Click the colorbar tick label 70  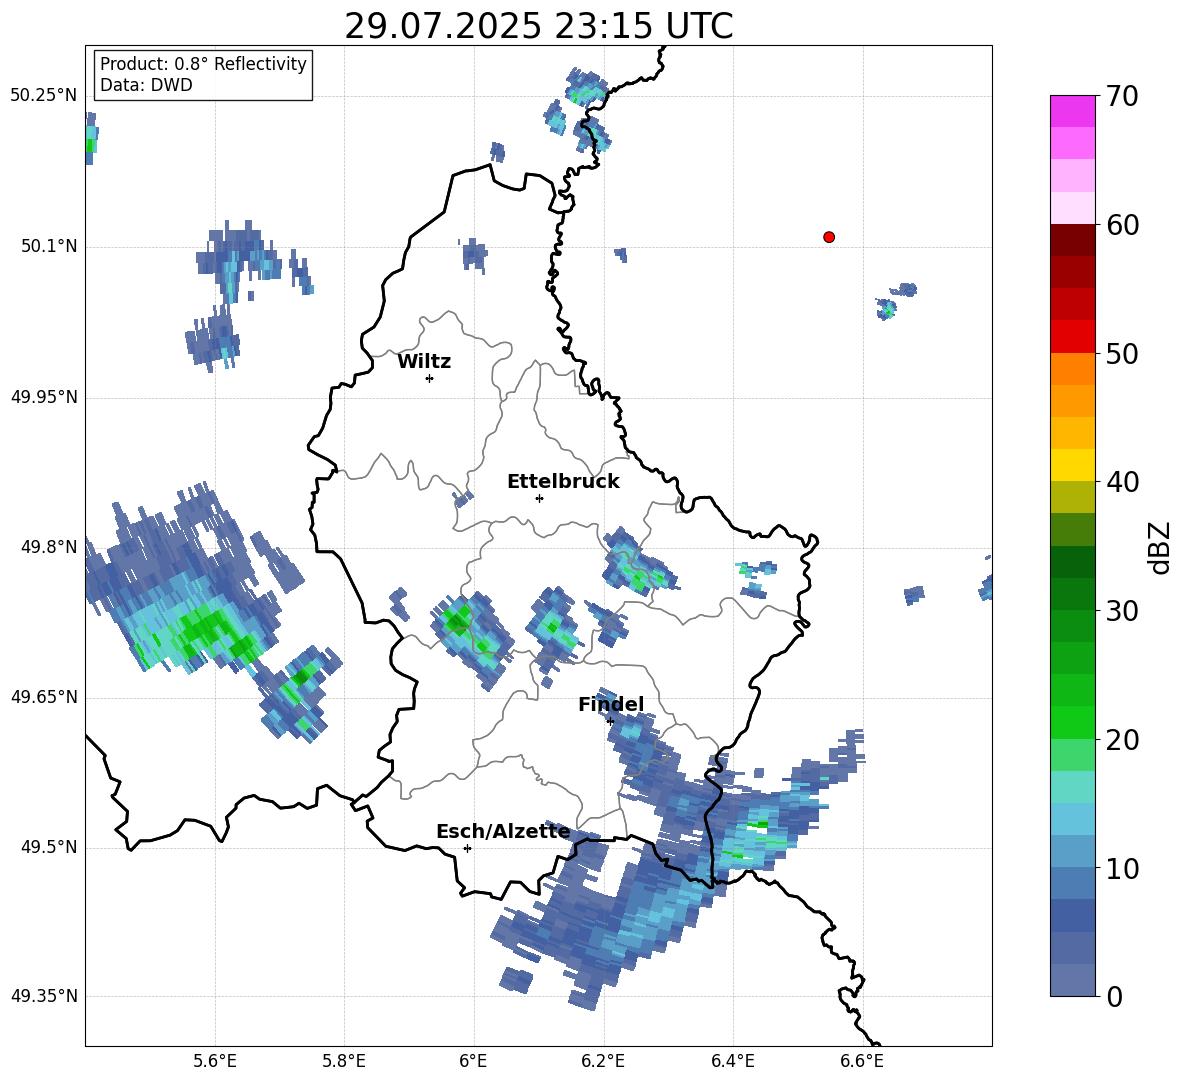point(1121,97)
